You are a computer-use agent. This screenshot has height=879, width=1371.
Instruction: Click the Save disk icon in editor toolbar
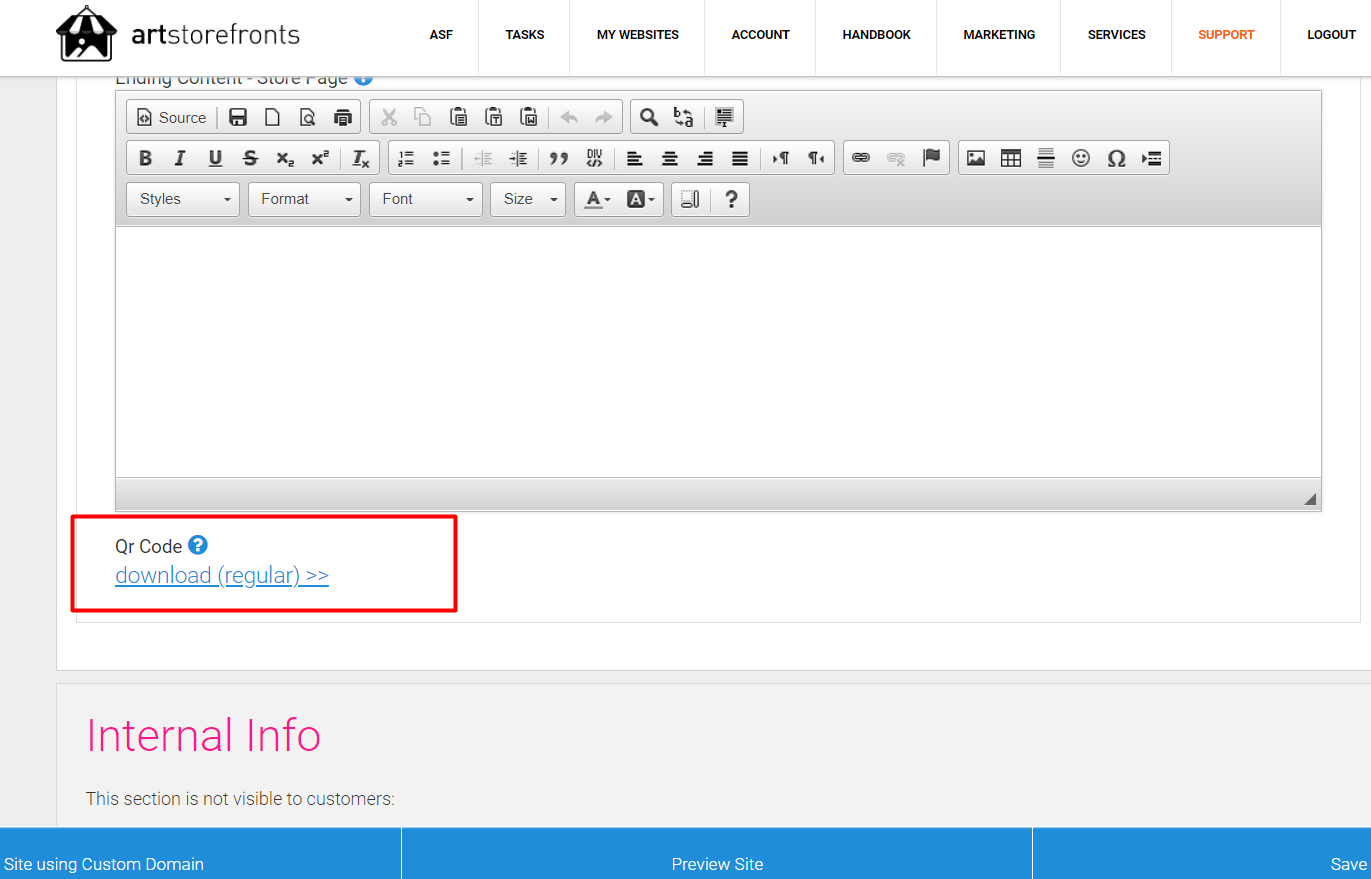click(238, 117)
